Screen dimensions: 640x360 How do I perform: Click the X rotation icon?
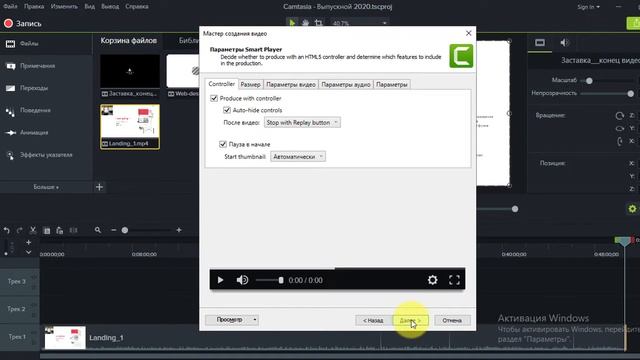(x=620, y=141)
